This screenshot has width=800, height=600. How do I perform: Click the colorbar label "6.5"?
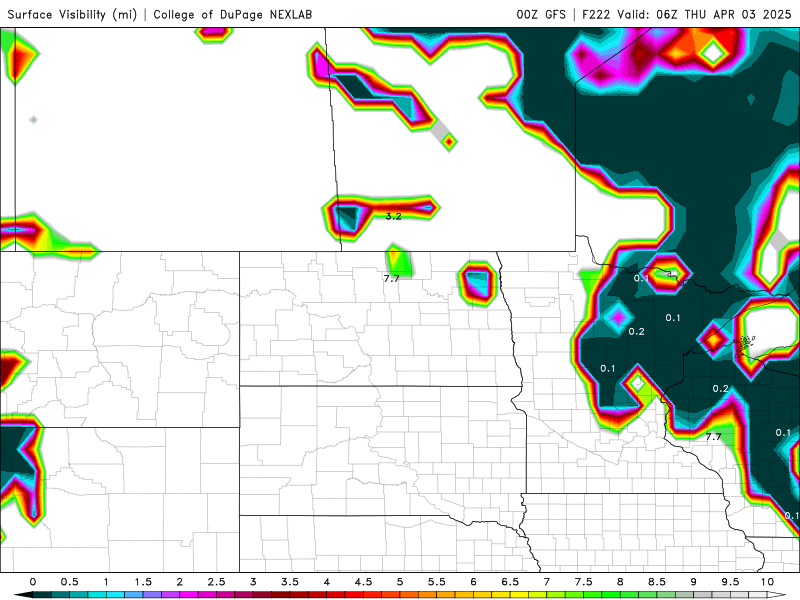coord(510,582)
